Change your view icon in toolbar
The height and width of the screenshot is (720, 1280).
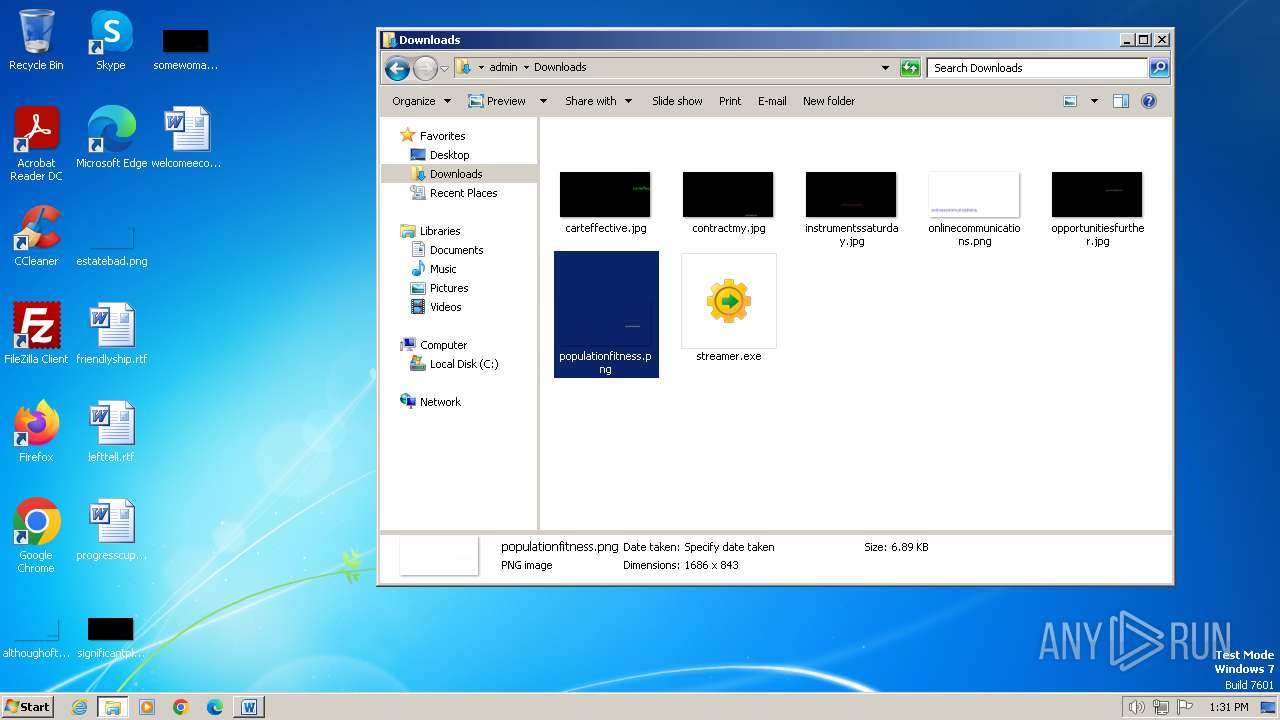pyautogui.click(x=1070, y=101)
